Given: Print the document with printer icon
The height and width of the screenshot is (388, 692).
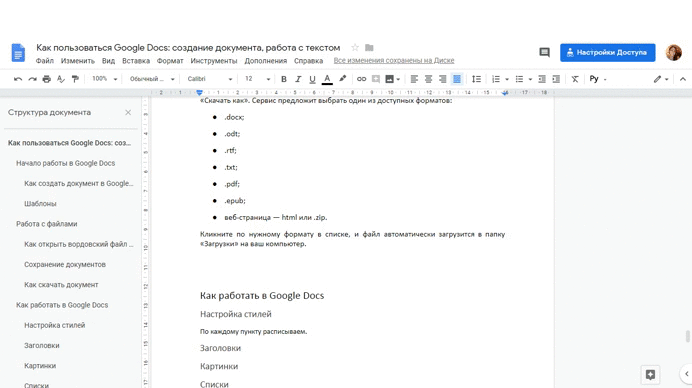Looking at the screenshot, I should pyautogui.click(x=46, y=79).
